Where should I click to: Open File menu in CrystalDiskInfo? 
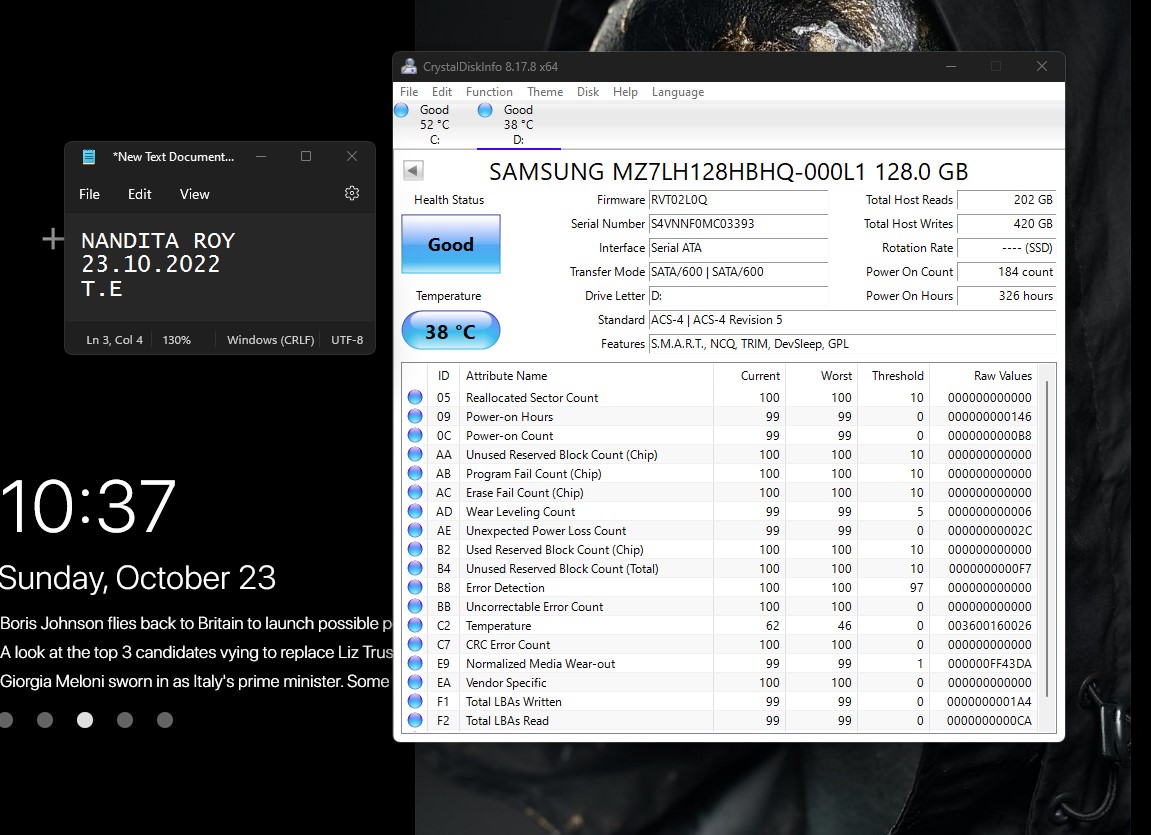point(409,92)
